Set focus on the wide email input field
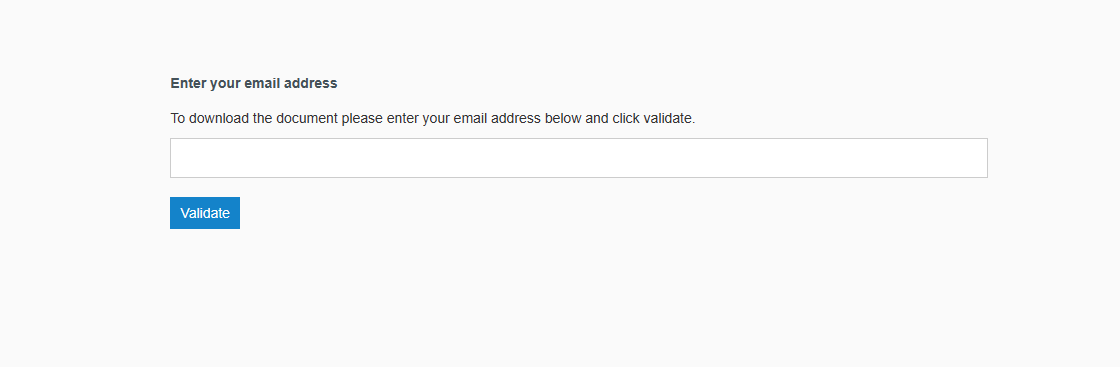The width and height of the screenshot is (1120, 367). [x=579, y=158]
